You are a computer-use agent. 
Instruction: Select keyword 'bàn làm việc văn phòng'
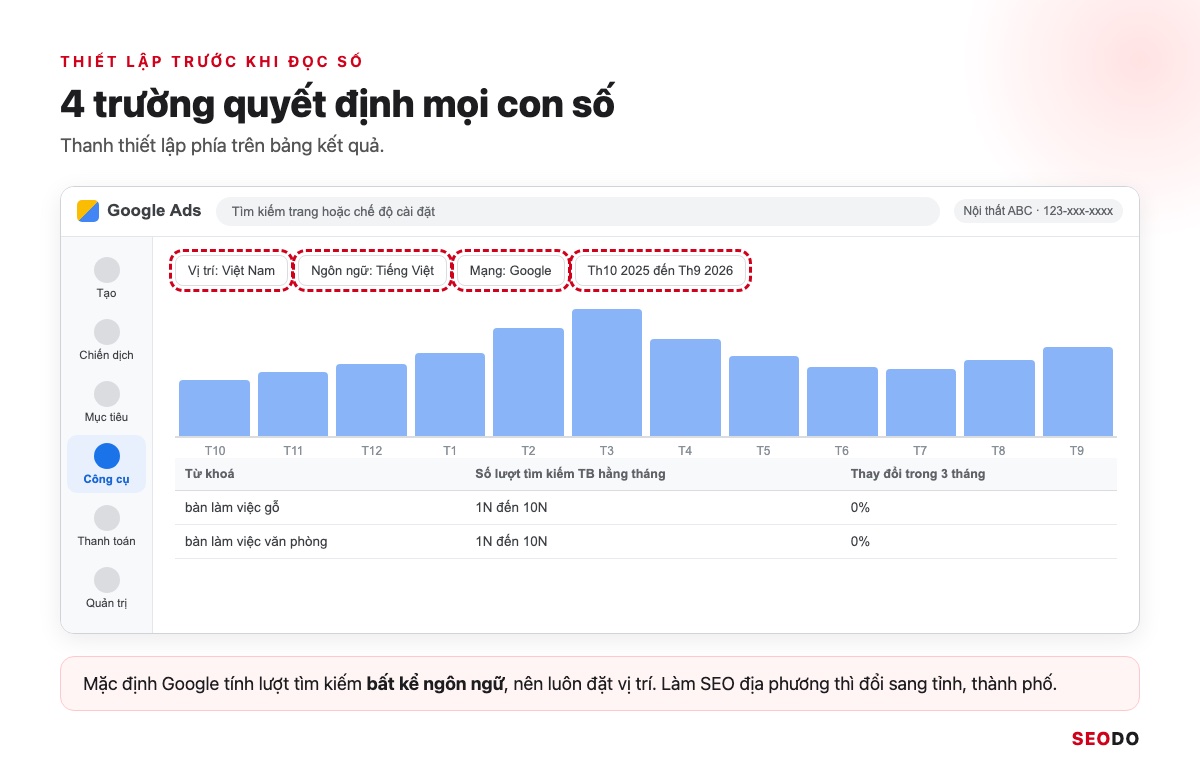pos(256,542)
